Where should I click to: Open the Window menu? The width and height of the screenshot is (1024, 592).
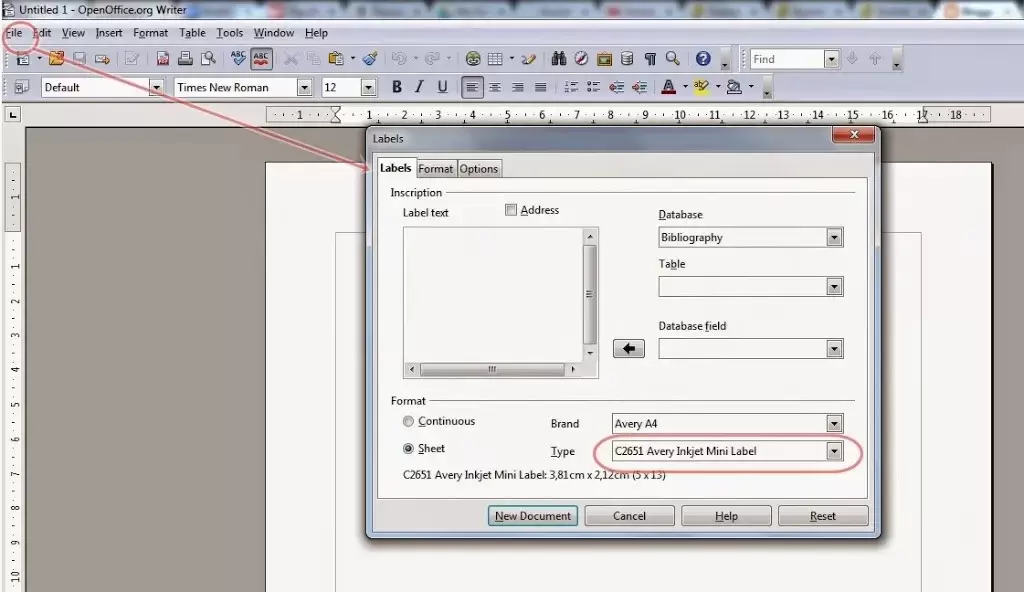274,33
